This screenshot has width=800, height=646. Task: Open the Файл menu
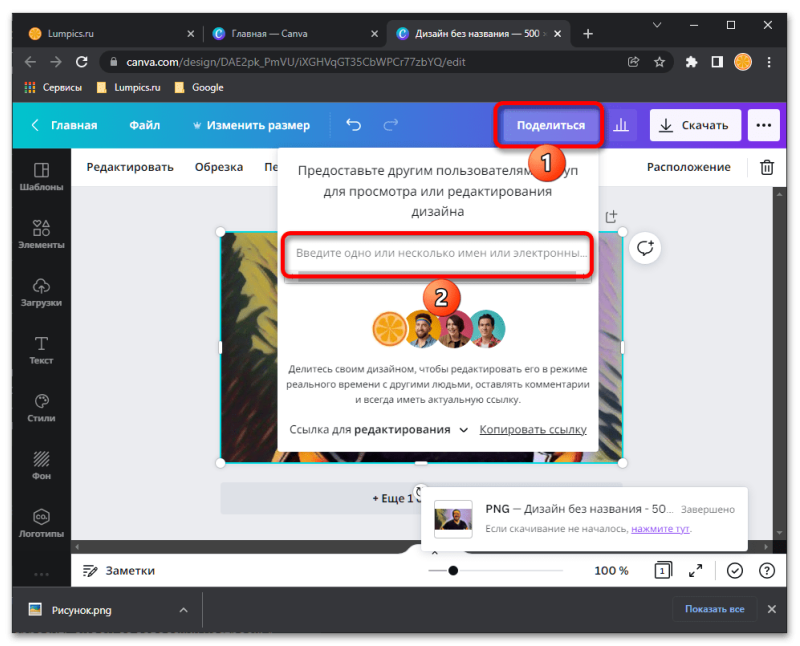click(144, 125)
